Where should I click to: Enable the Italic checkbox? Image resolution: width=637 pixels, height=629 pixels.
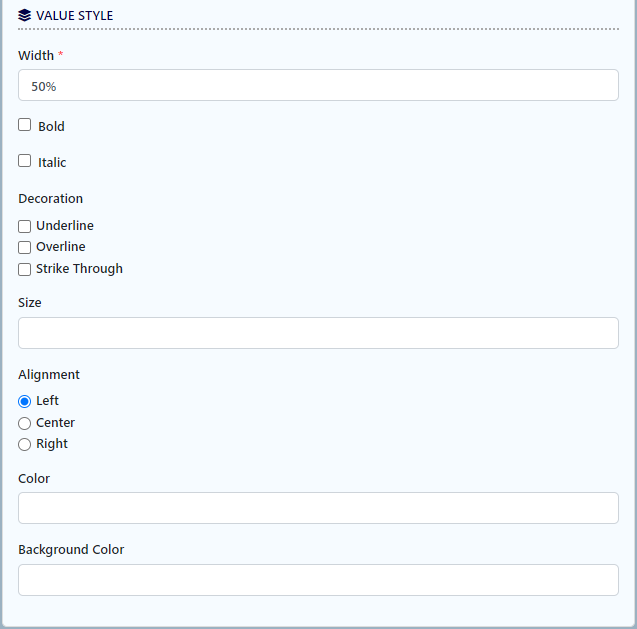coord(25,161)
